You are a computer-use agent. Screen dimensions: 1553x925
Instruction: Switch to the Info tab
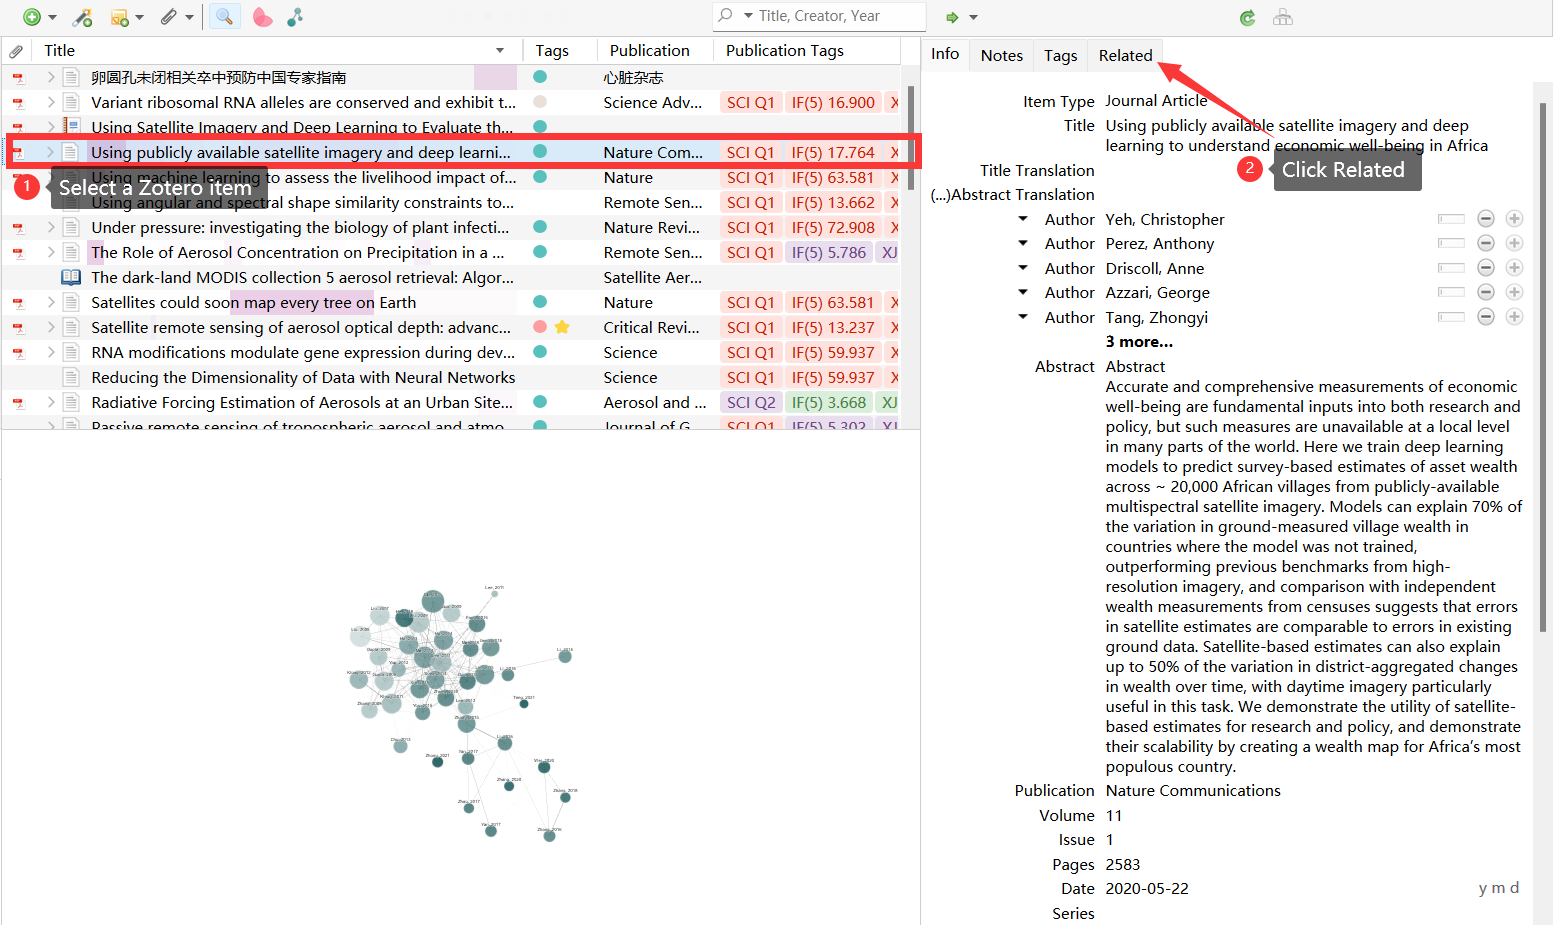(x=945, y=54)
